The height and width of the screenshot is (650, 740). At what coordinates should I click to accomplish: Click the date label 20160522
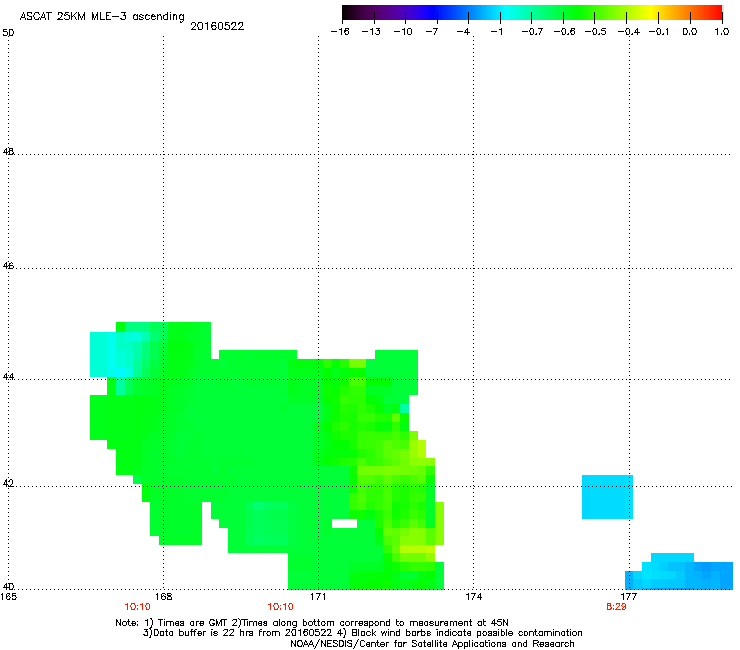pyautogui.click(x=217, y=26)
